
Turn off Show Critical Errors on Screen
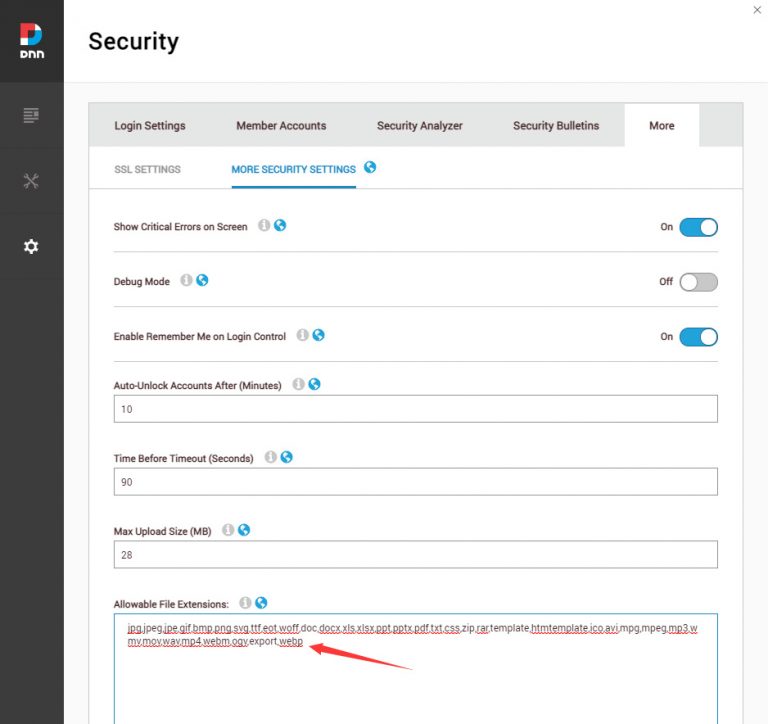tap(698, 227)
